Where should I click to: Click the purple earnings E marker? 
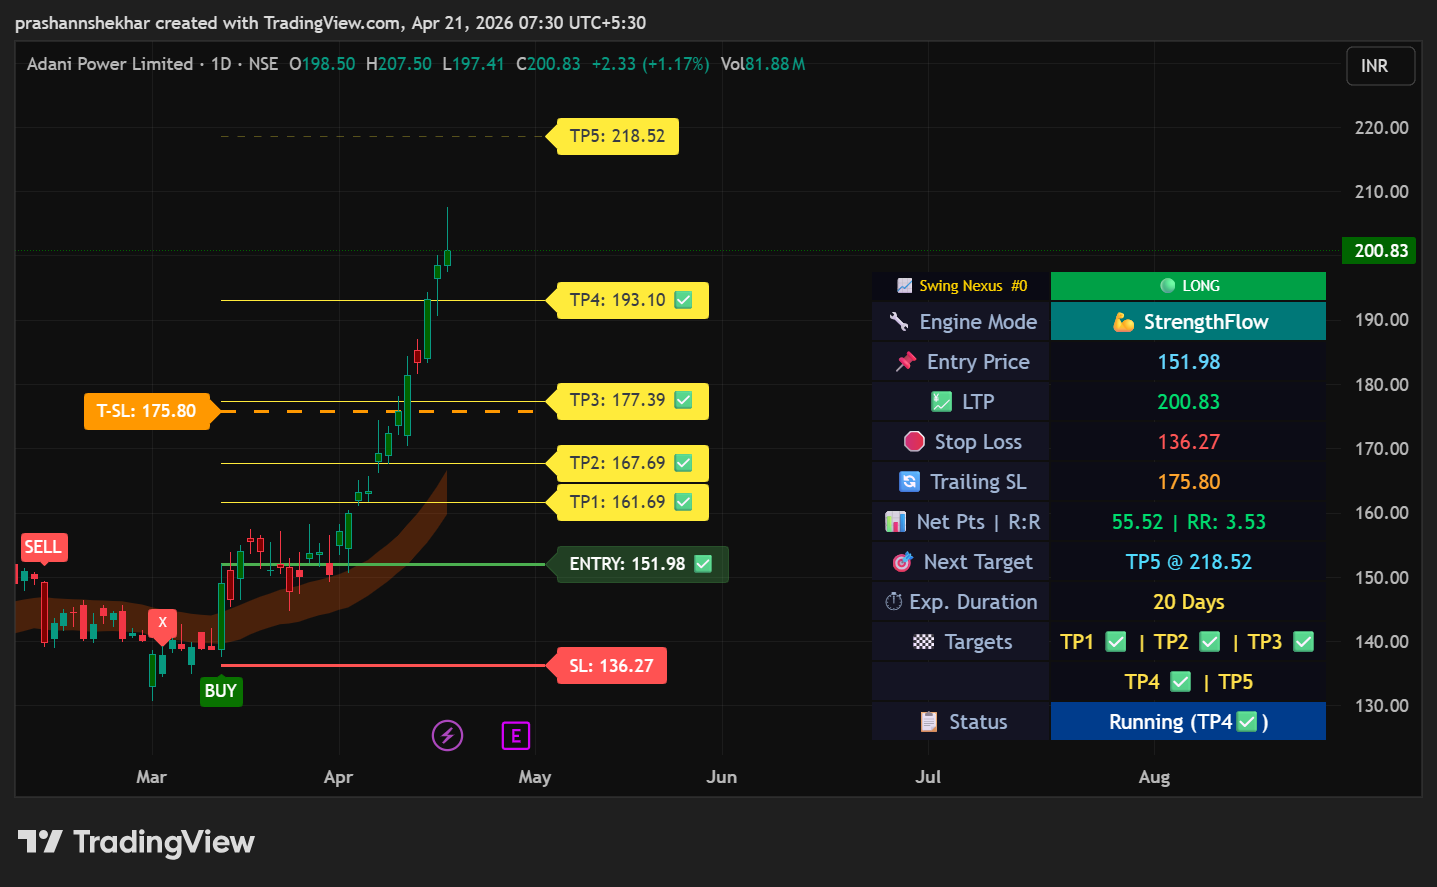[x=515, y=736]
